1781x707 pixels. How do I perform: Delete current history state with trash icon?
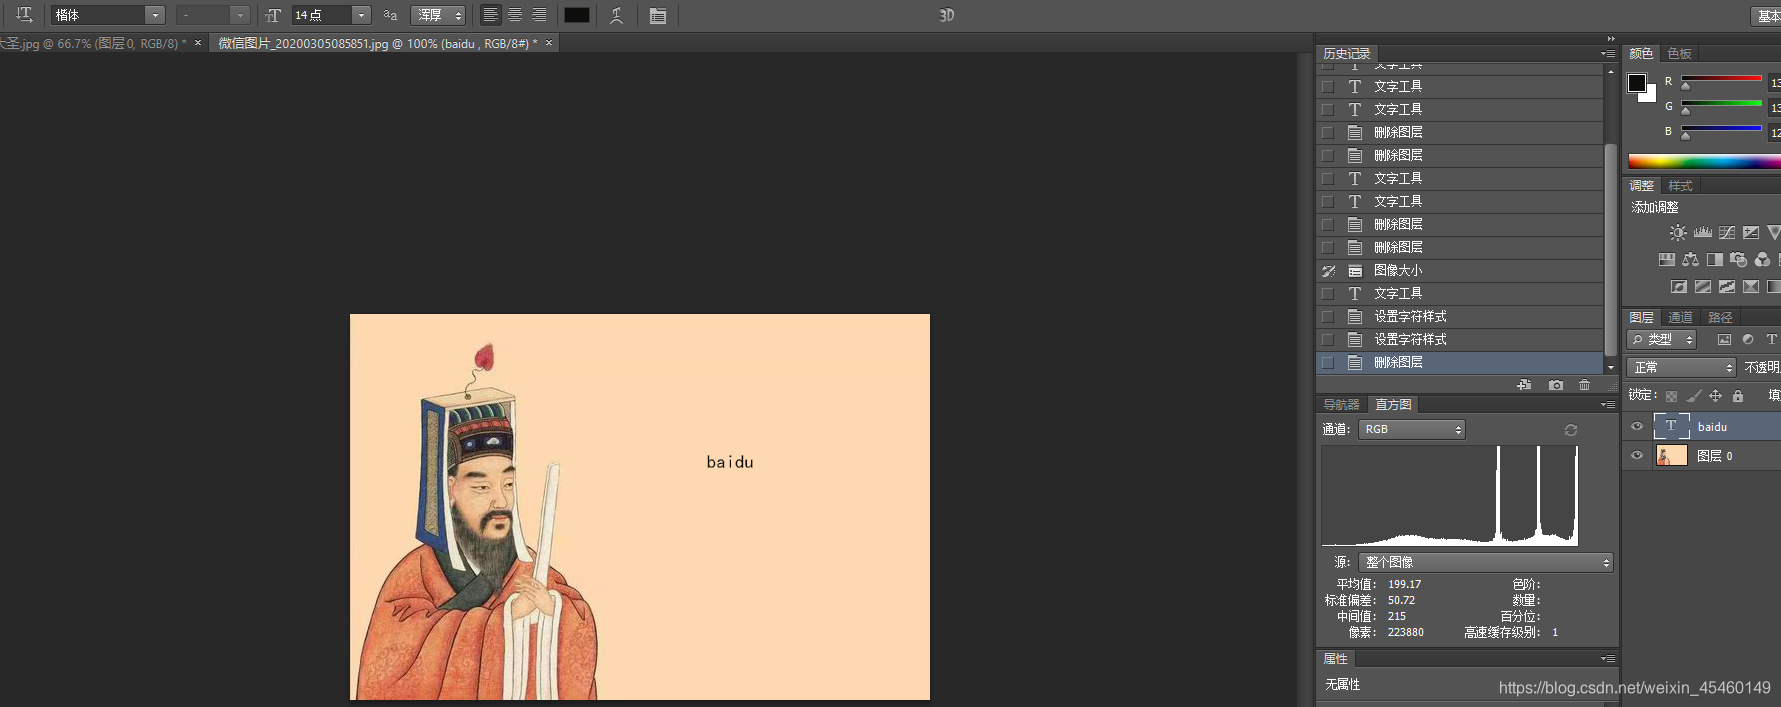[x=1585, y=385]
